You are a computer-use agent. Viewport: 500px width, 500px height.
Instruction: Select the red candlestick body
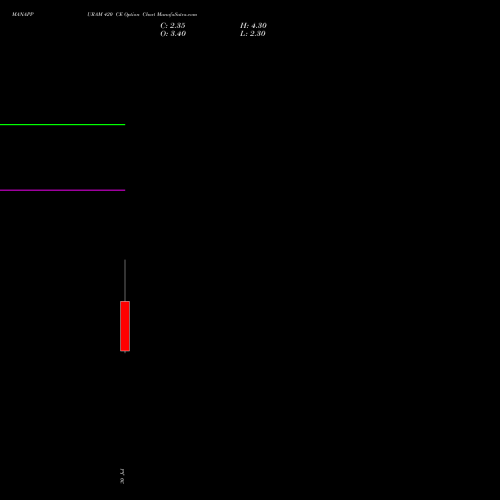coord(125,326)
